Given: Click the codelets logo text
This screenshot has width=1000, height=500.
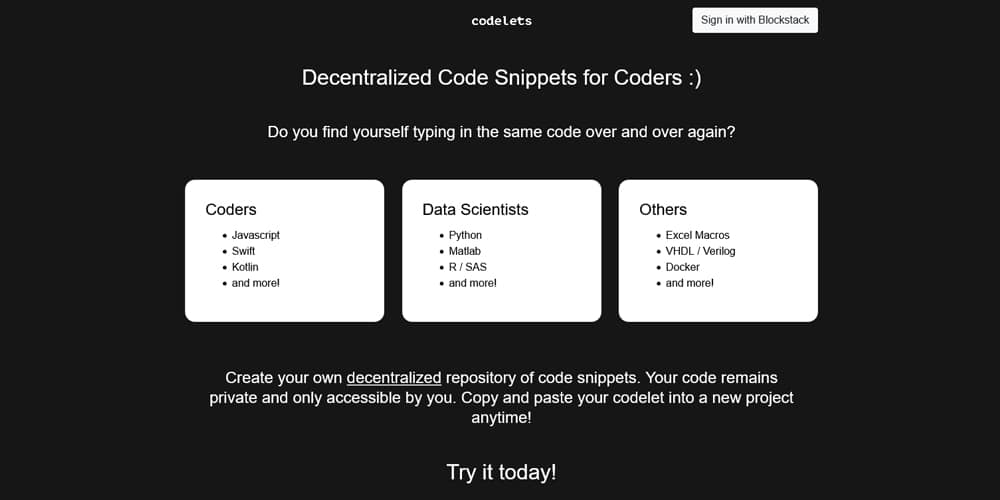Looking at the screenshot, I should [x=501, y=20].
